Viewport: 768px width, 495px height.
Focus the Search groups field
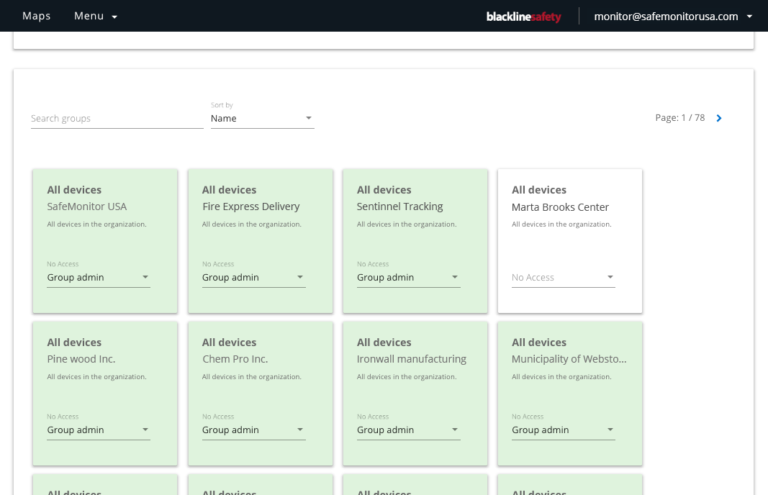117,118
